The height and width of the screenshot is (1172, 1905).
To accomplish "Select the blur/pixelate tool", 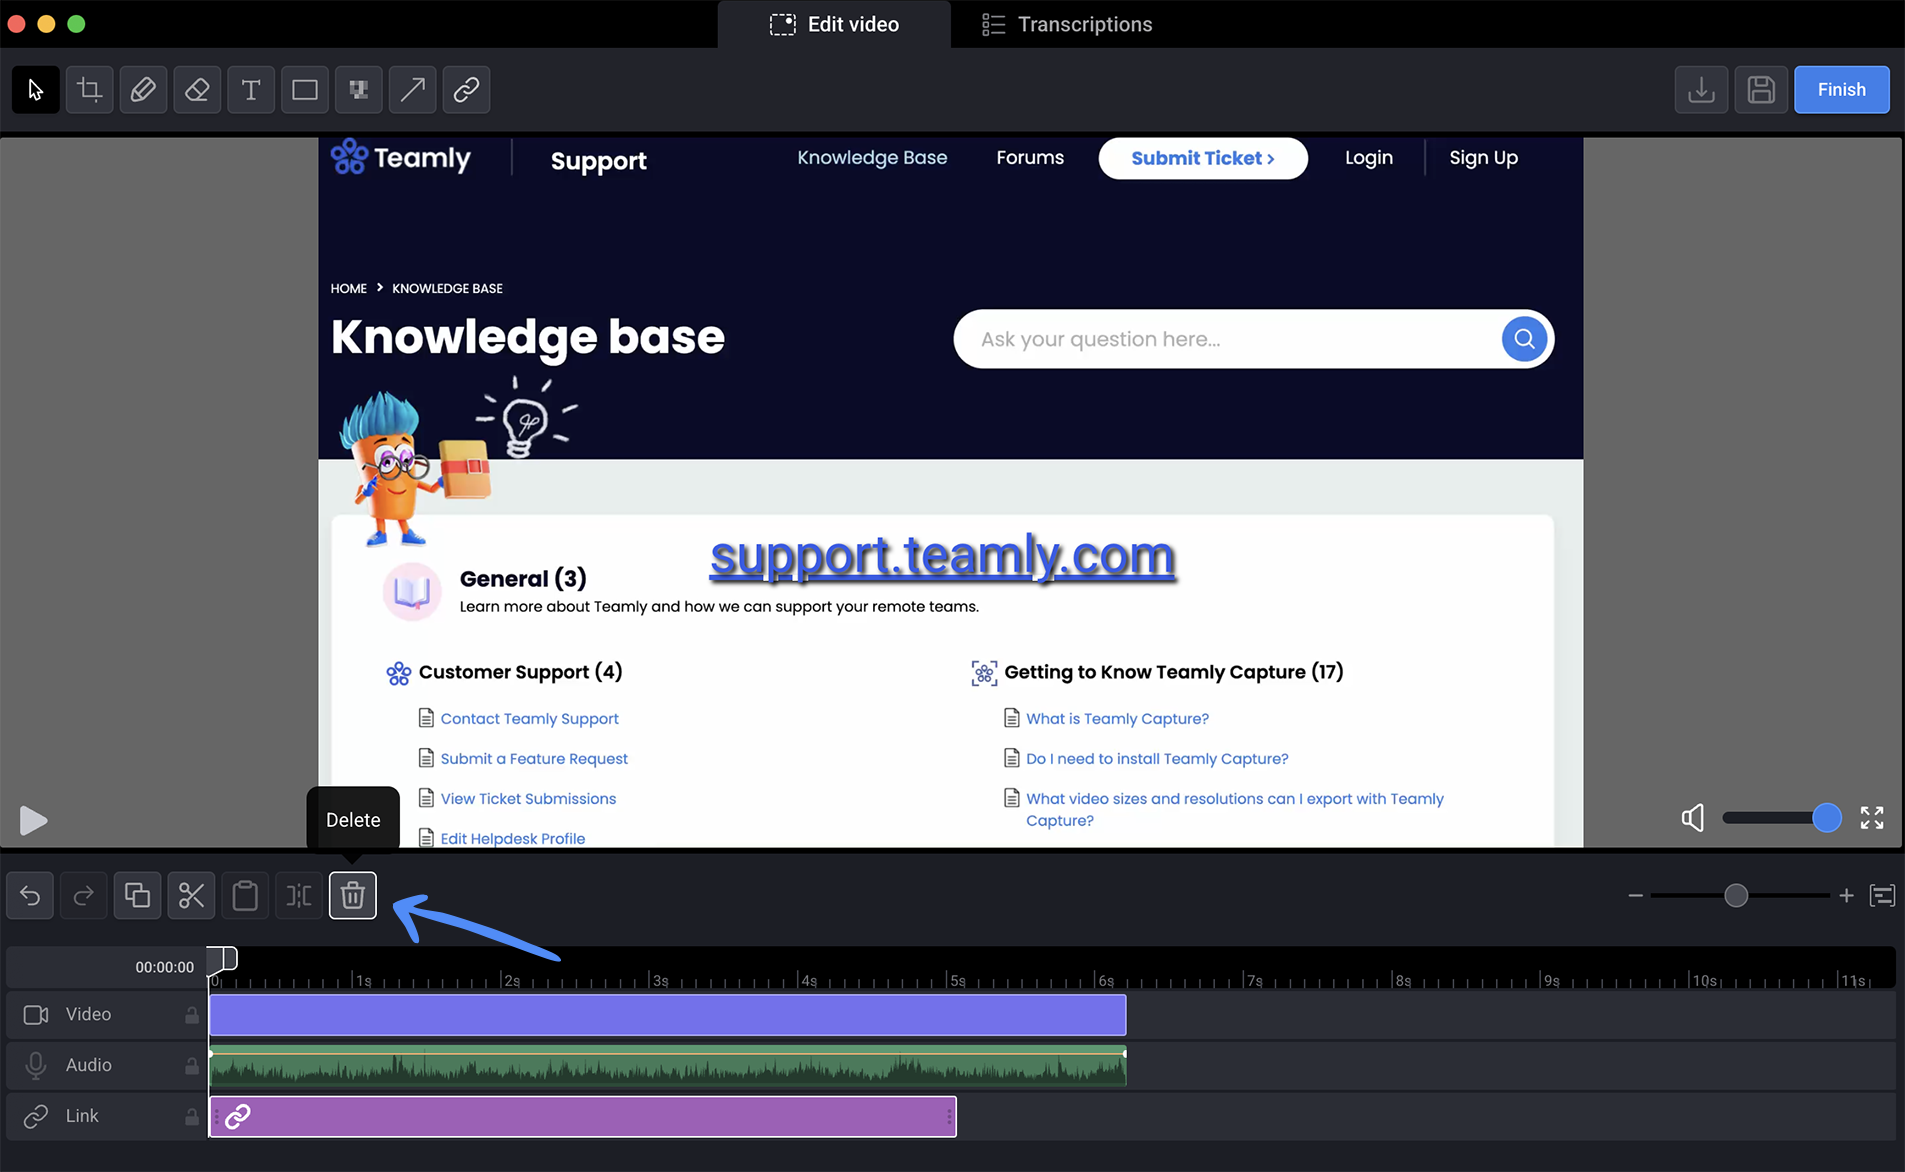I will pos(358,90).
